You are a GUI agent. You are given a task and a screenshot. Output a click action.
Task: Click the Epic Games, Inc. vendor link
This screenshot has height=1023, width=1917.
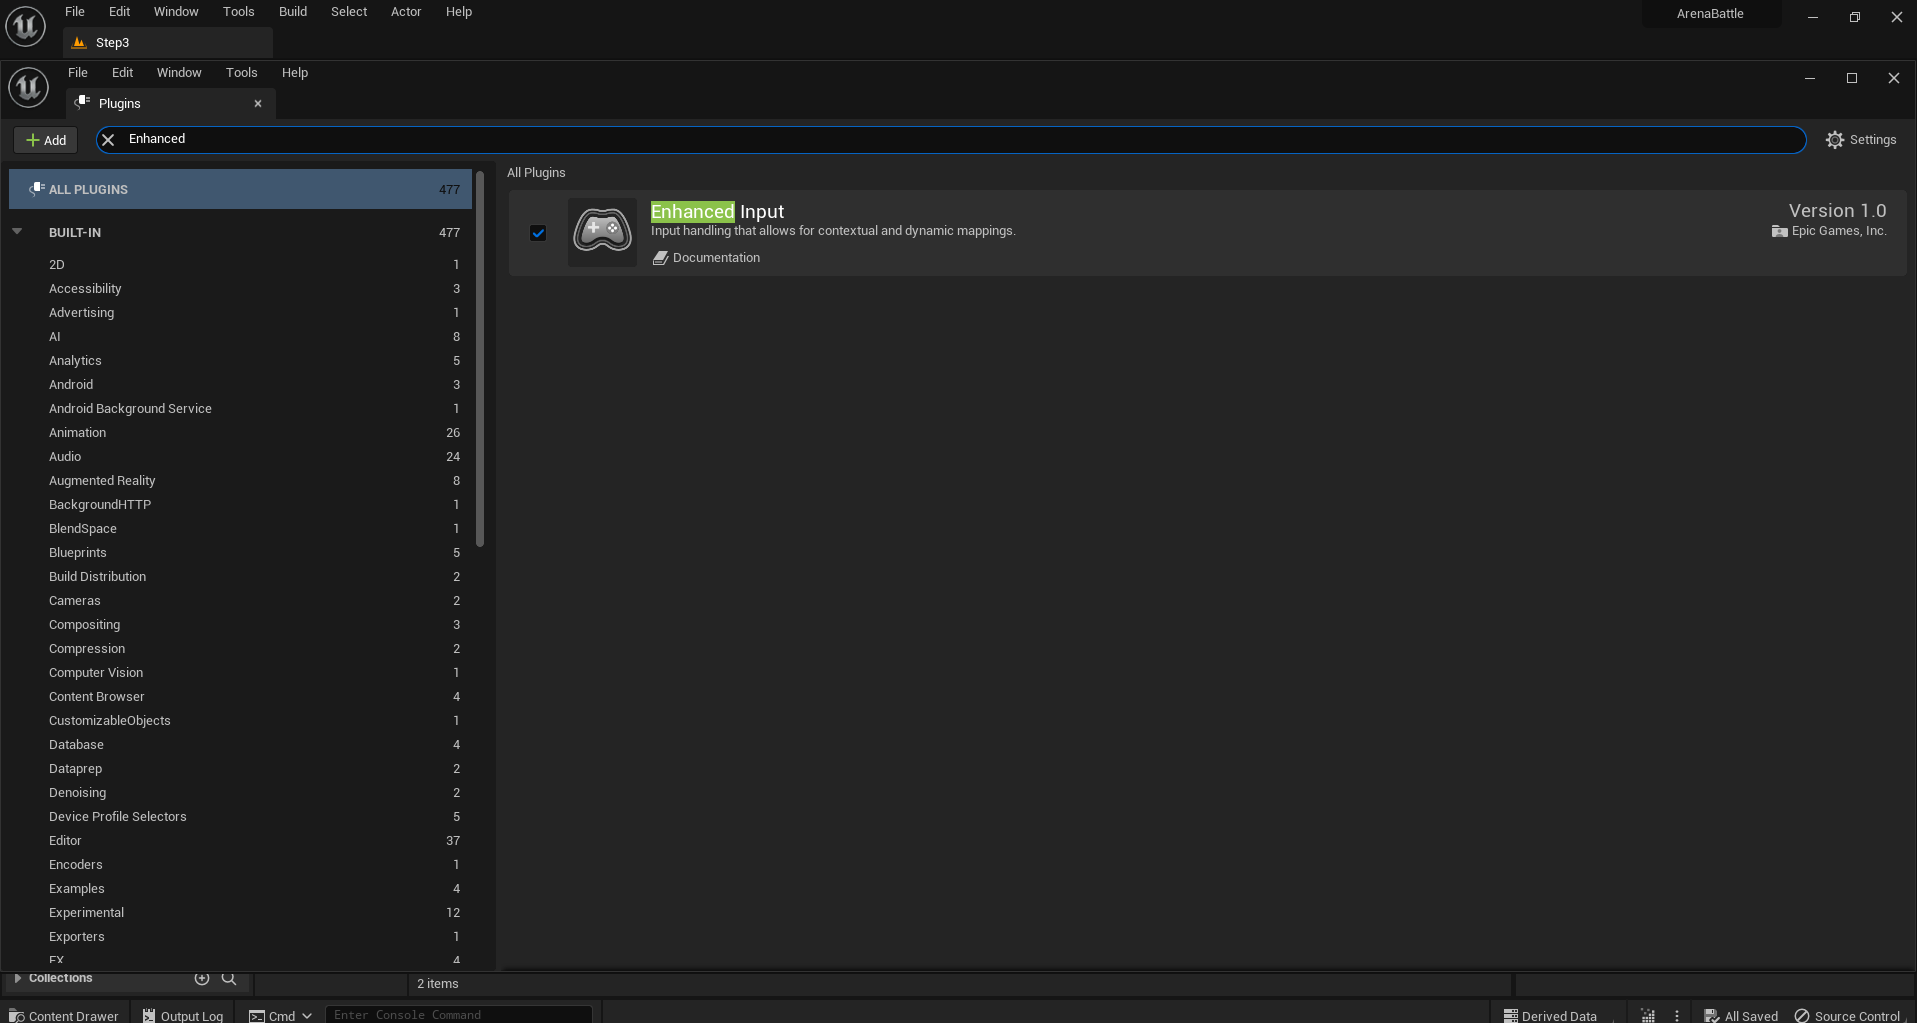tap(1829, 231)
